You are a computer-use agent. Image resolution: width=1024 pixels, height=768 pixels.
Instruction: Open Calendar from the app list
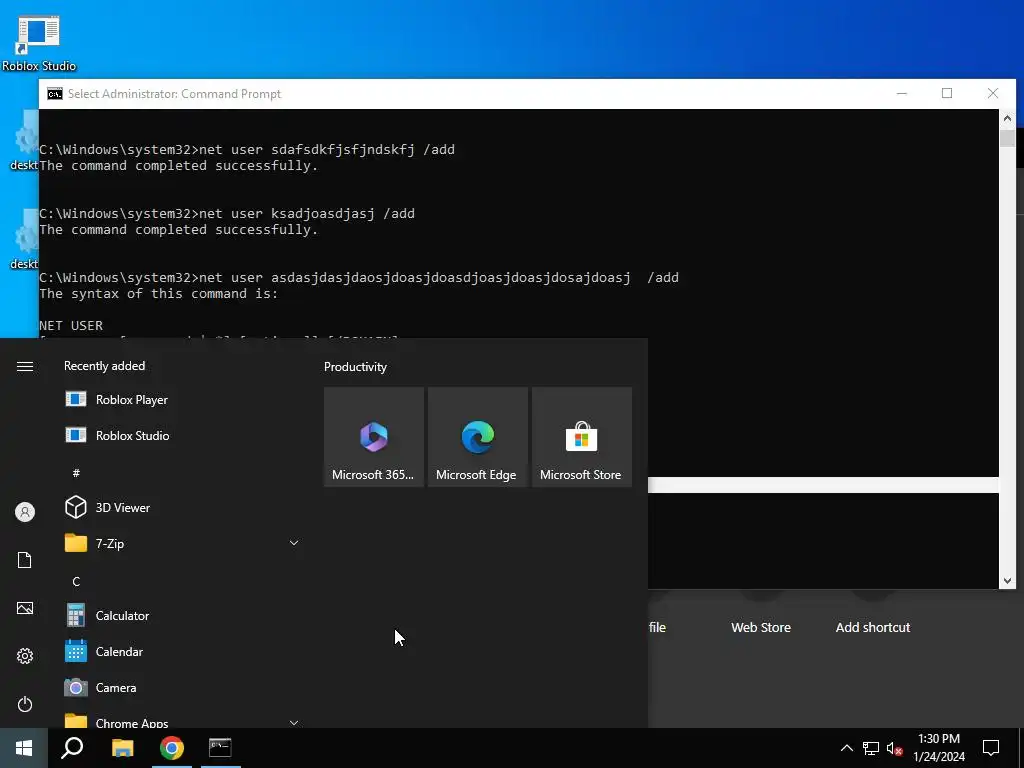[183, 652]
